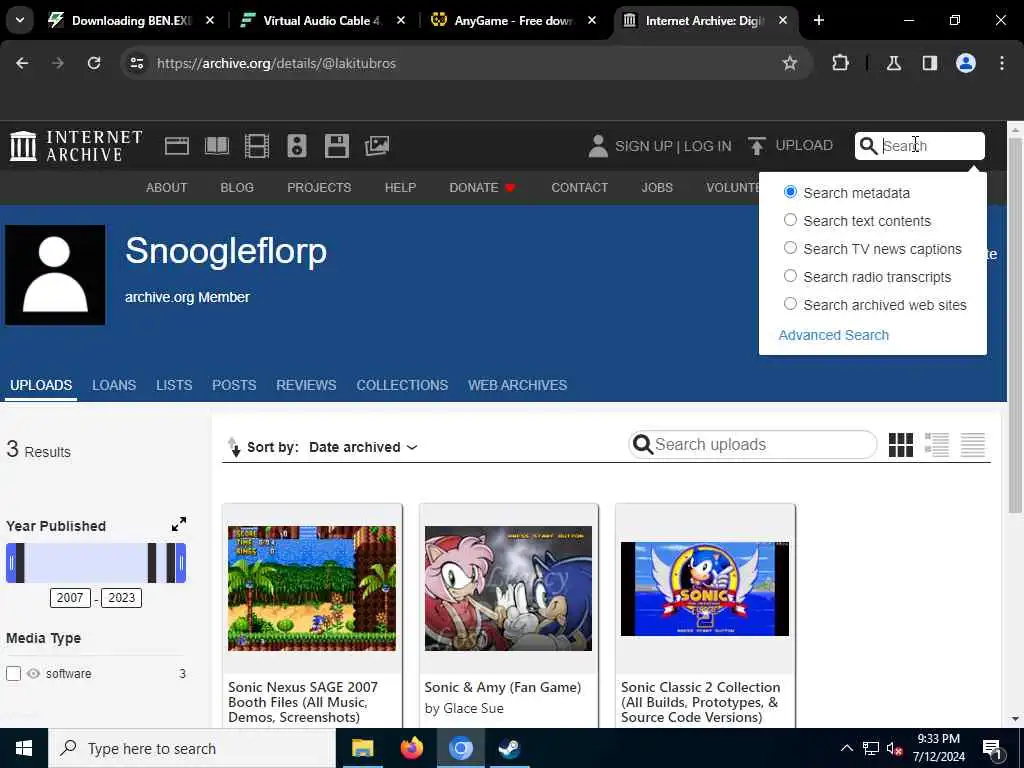Open Sonic & Amy fan game thumbnail

point(508,588)
